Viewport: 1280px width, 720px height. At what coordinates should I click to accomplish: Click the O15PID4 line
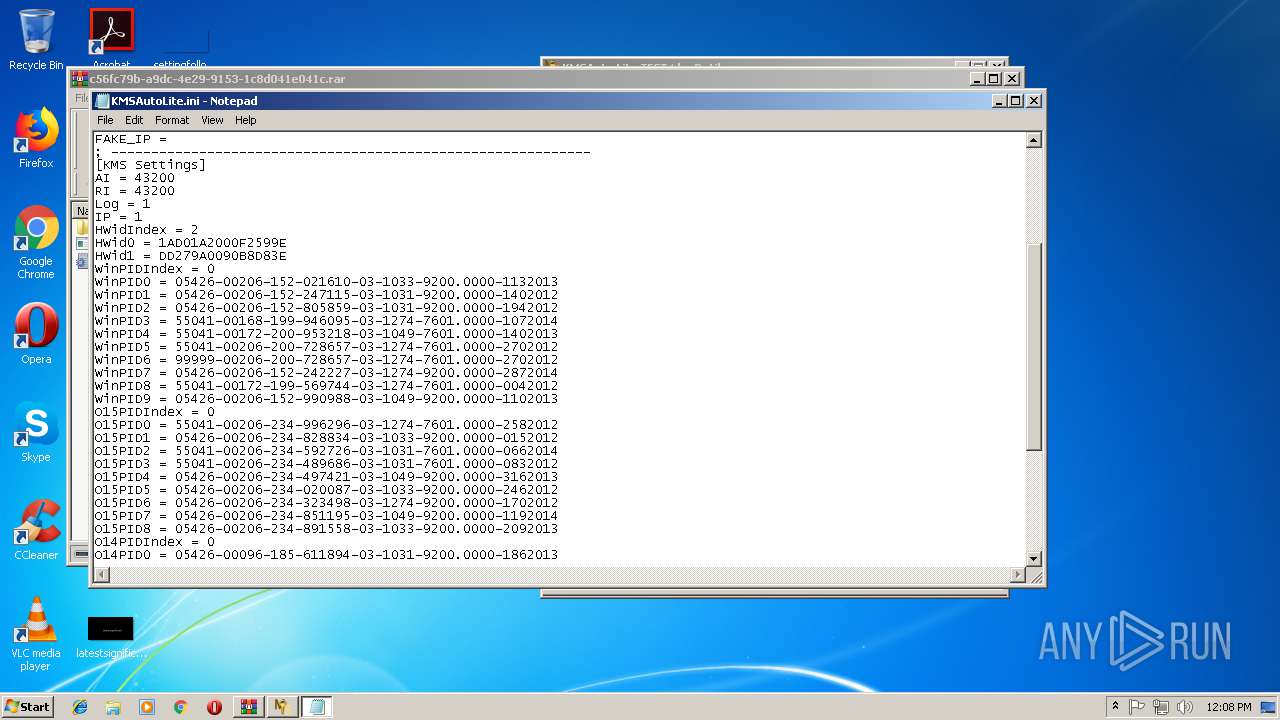tap(327, 477)
